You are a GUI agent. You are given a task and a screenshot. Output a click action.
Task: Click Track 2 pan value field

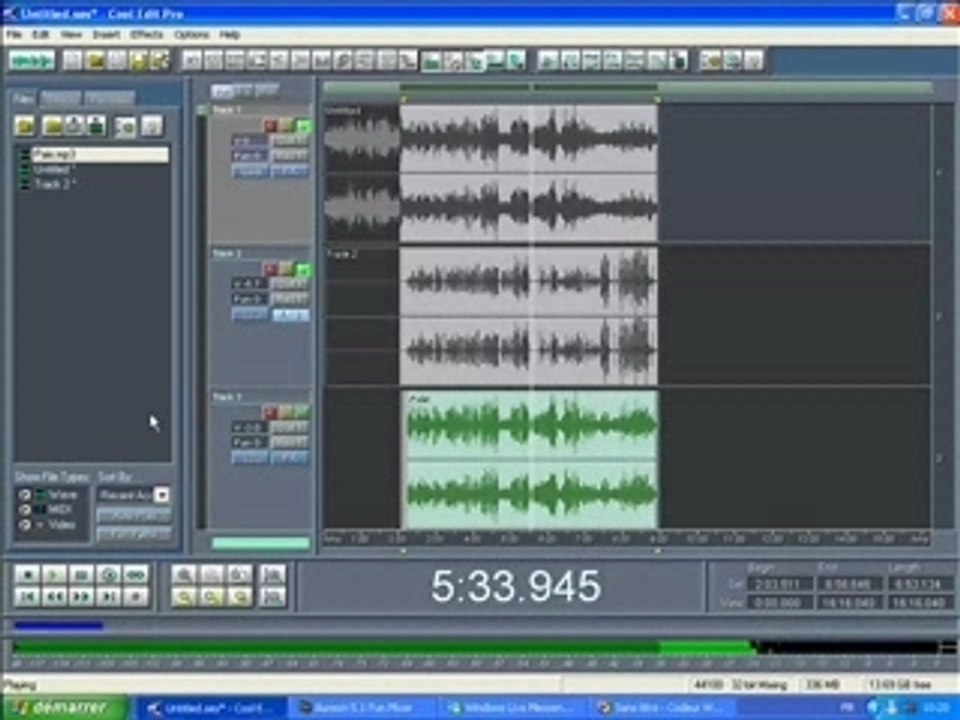pyautogui.click(x=250, y=299)
